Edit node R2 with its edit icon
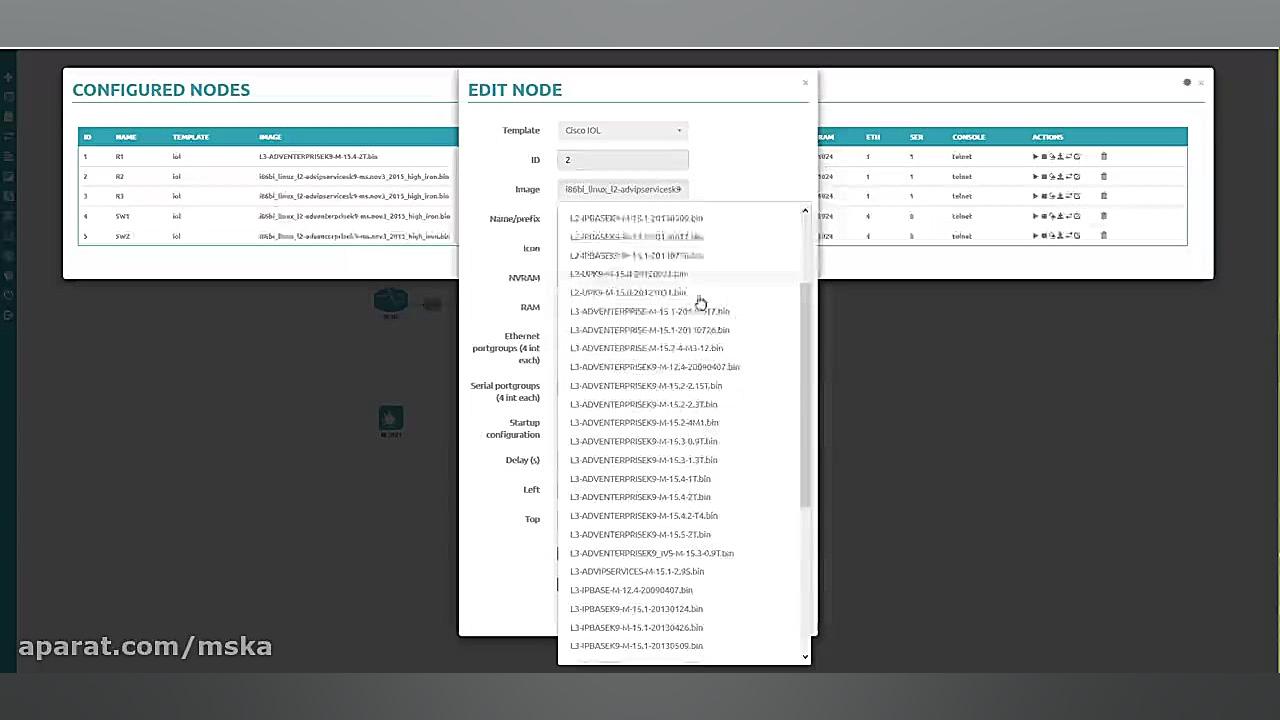1280x720 pixels. (x=1077, y=177)
